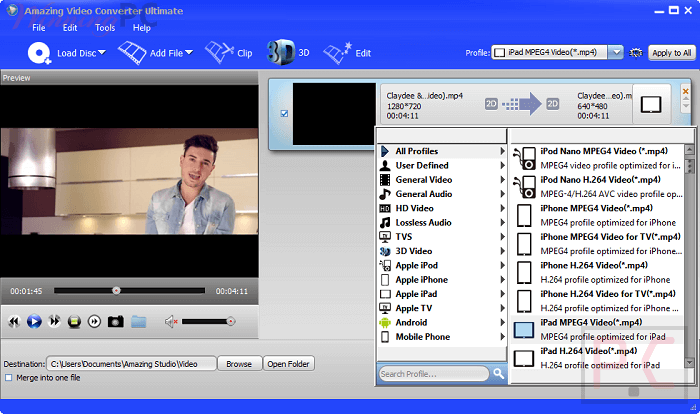
Task: Uncheck the Claydee video file checkbox
Action: click(x=284, y=113)
